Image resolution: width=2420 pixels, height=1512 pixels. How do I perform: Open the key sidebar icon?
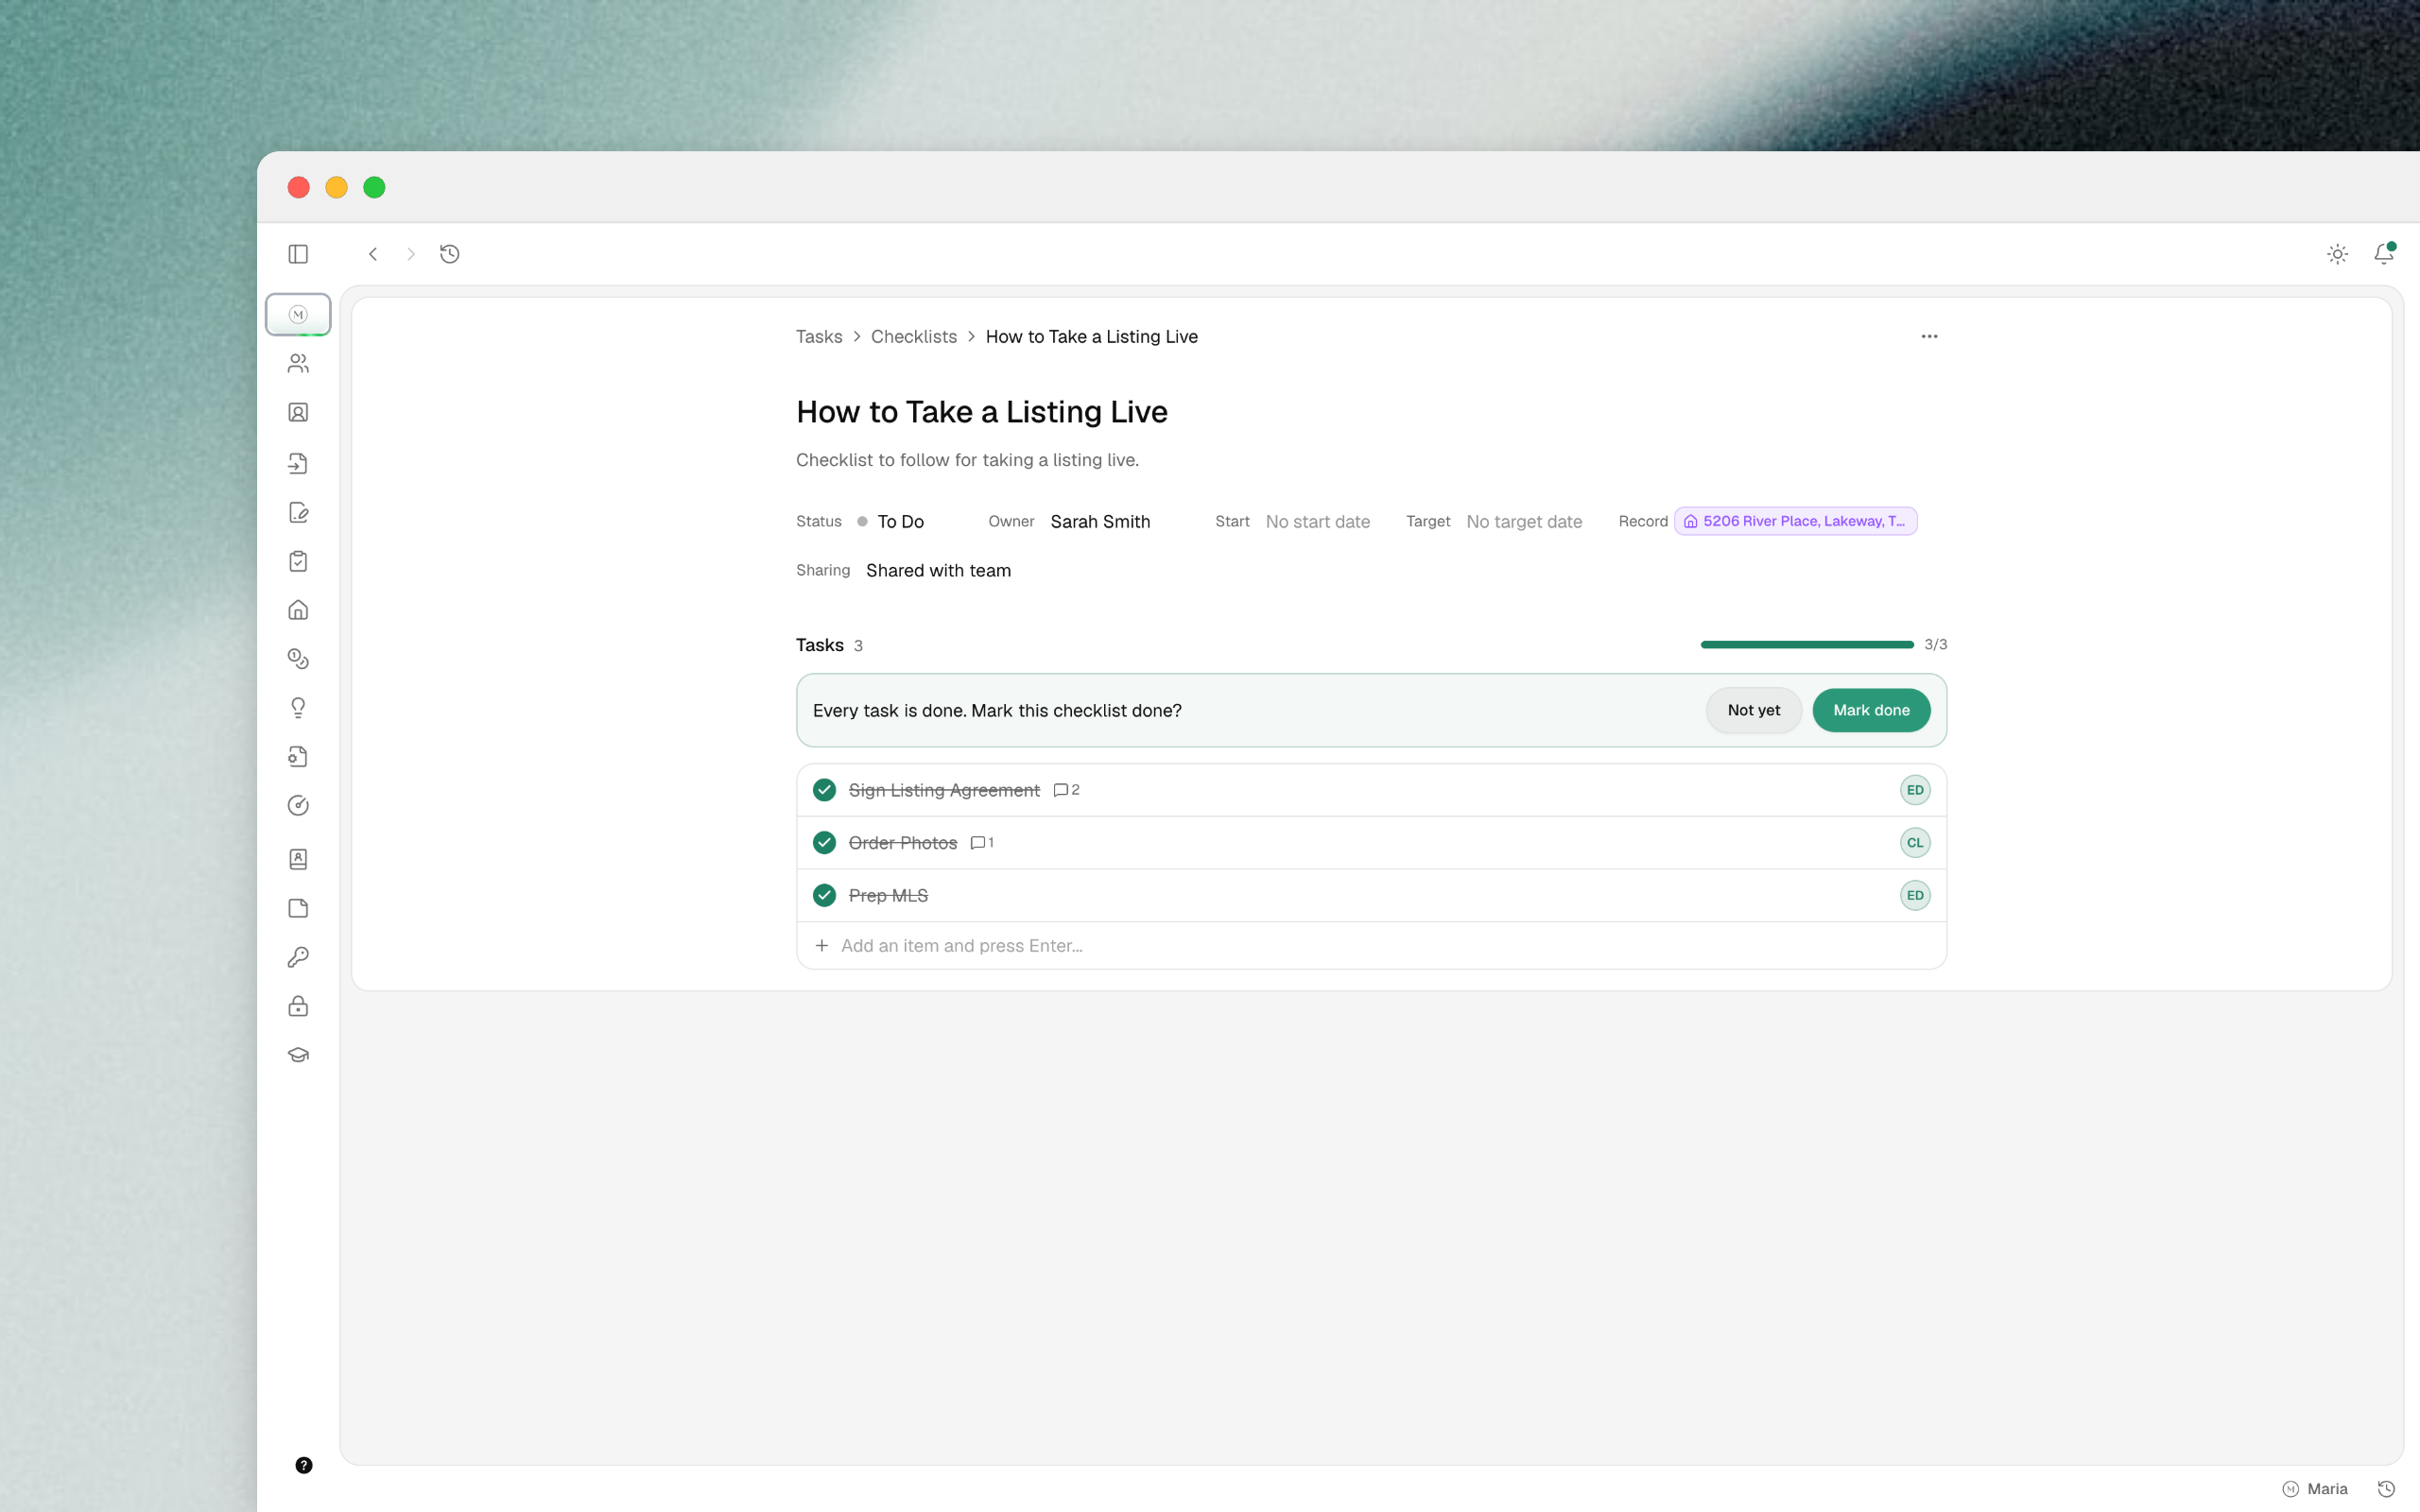(298, 957)
